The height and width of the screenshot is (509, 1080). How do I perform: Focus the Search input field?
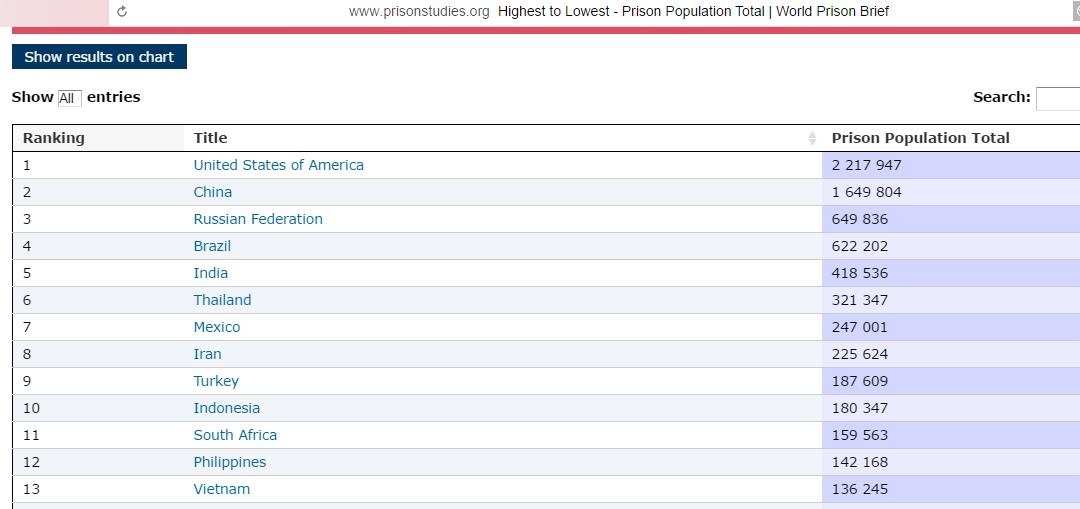[x=1058, y=98]
